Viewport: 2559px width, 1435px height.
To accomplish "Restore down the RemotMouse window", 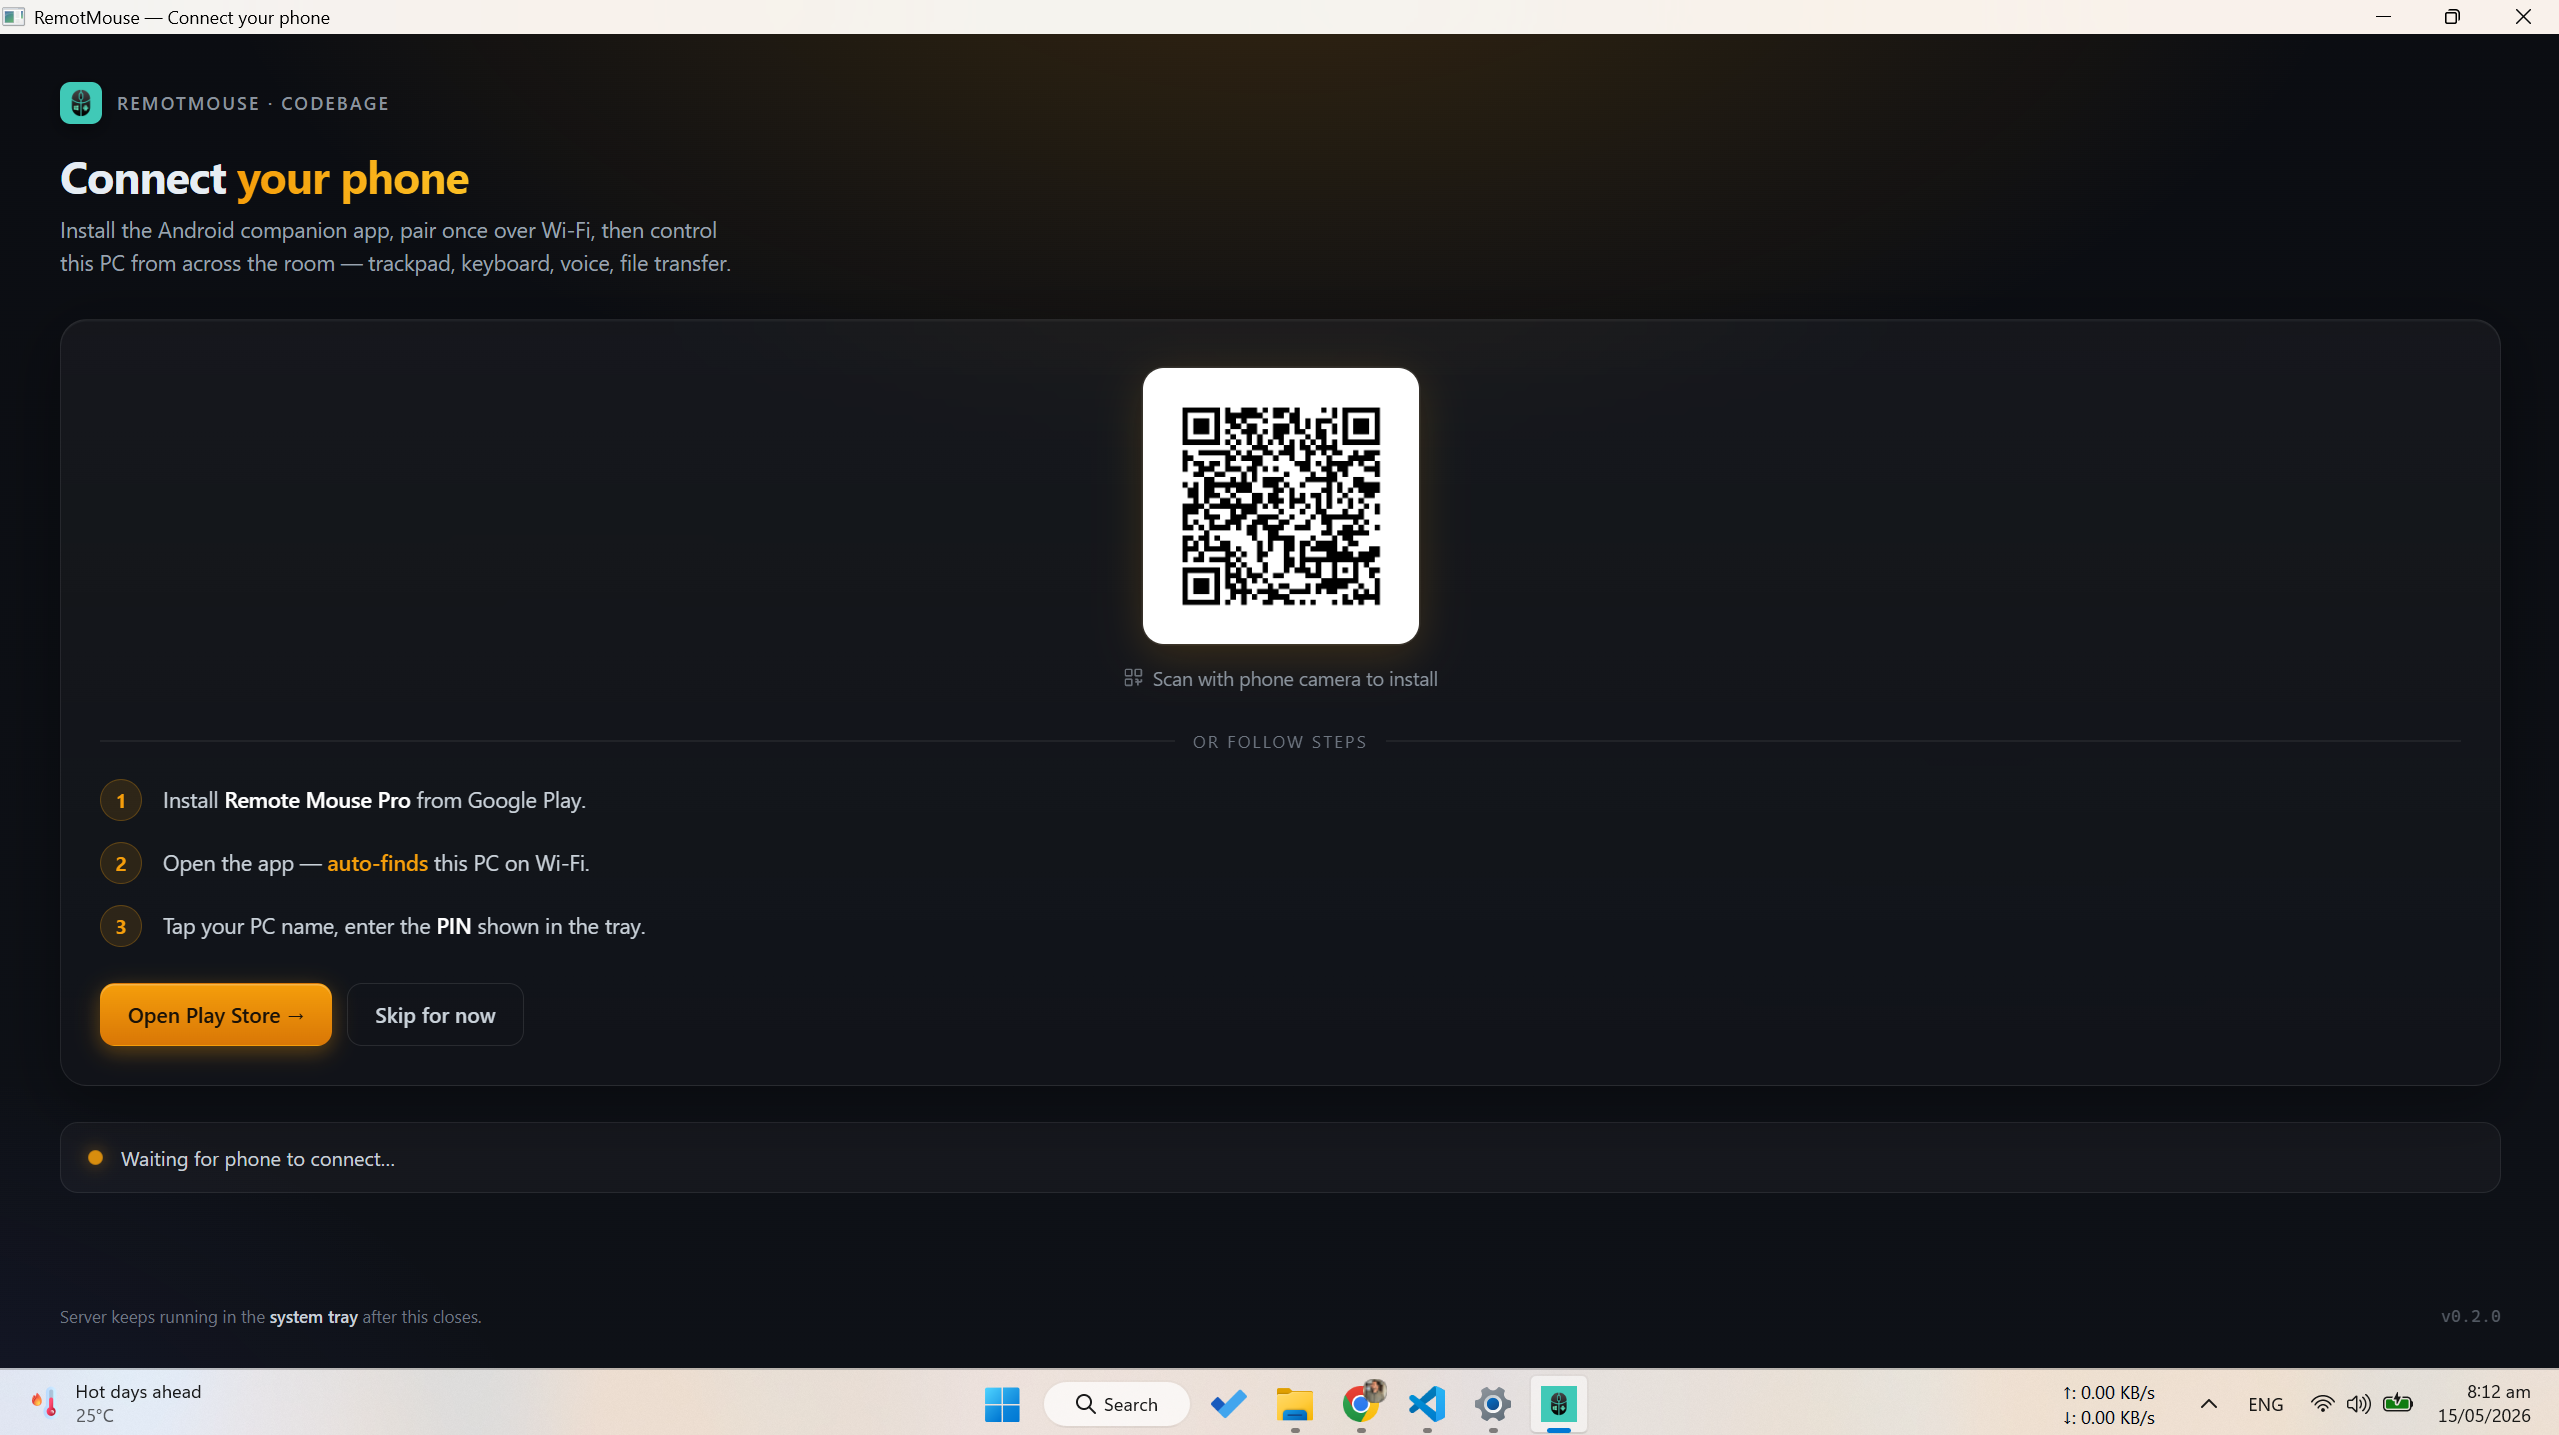I will [2452, 17].
